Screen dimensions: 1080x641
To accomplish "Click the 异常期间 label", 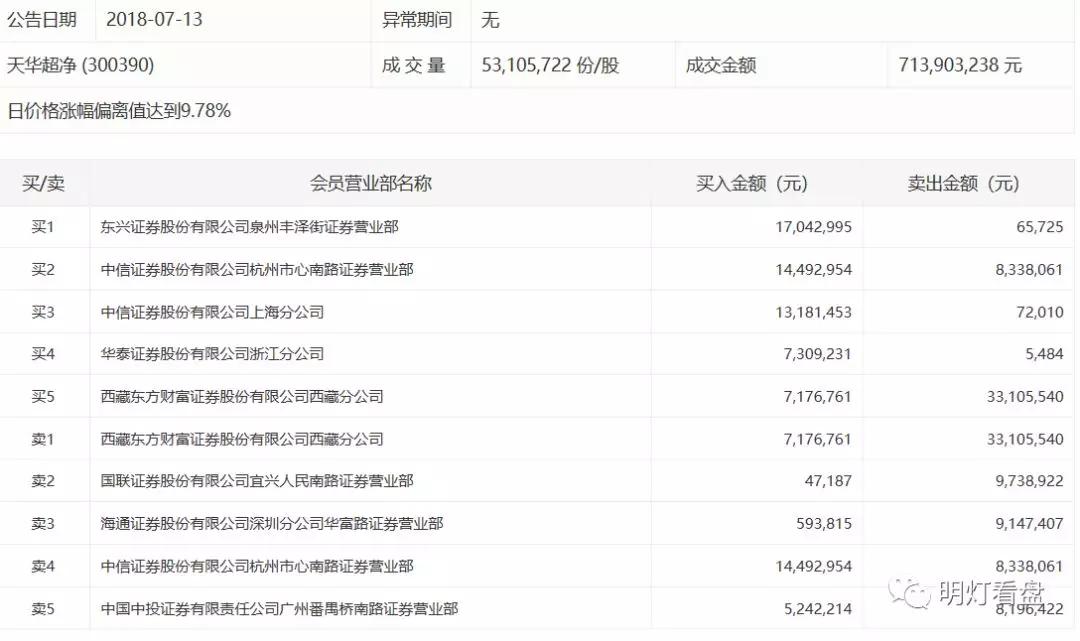I will [x=417, y=19].
